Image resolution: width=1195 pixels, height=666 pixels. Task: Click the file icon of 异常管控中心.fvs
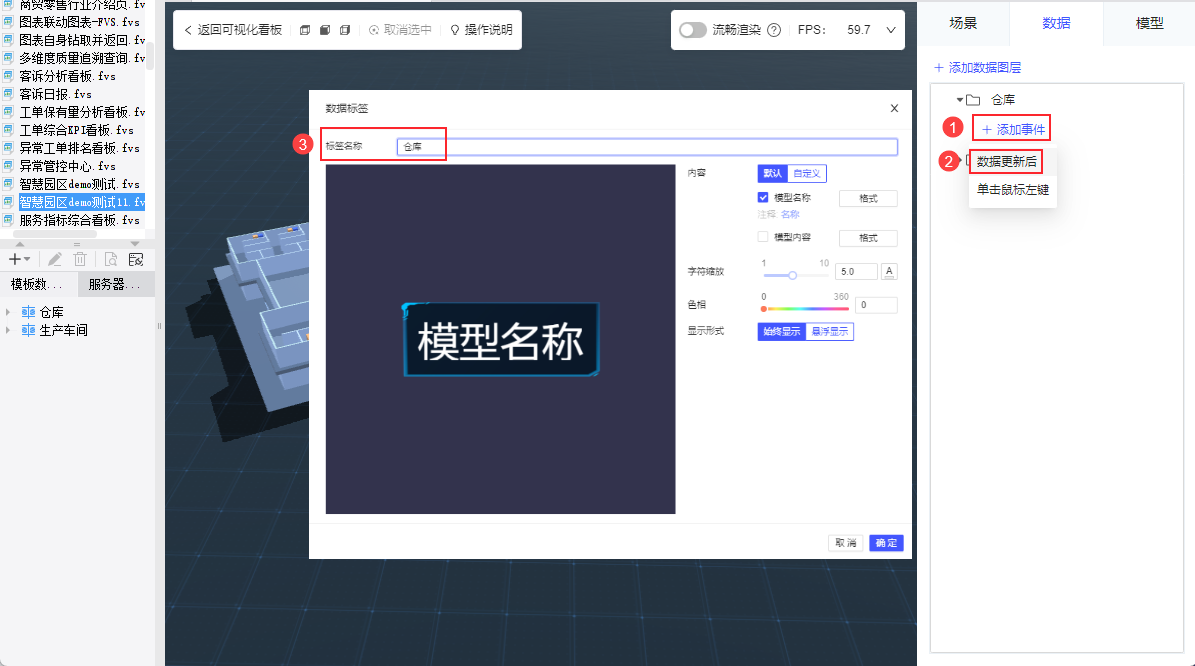tap(8, 166)
